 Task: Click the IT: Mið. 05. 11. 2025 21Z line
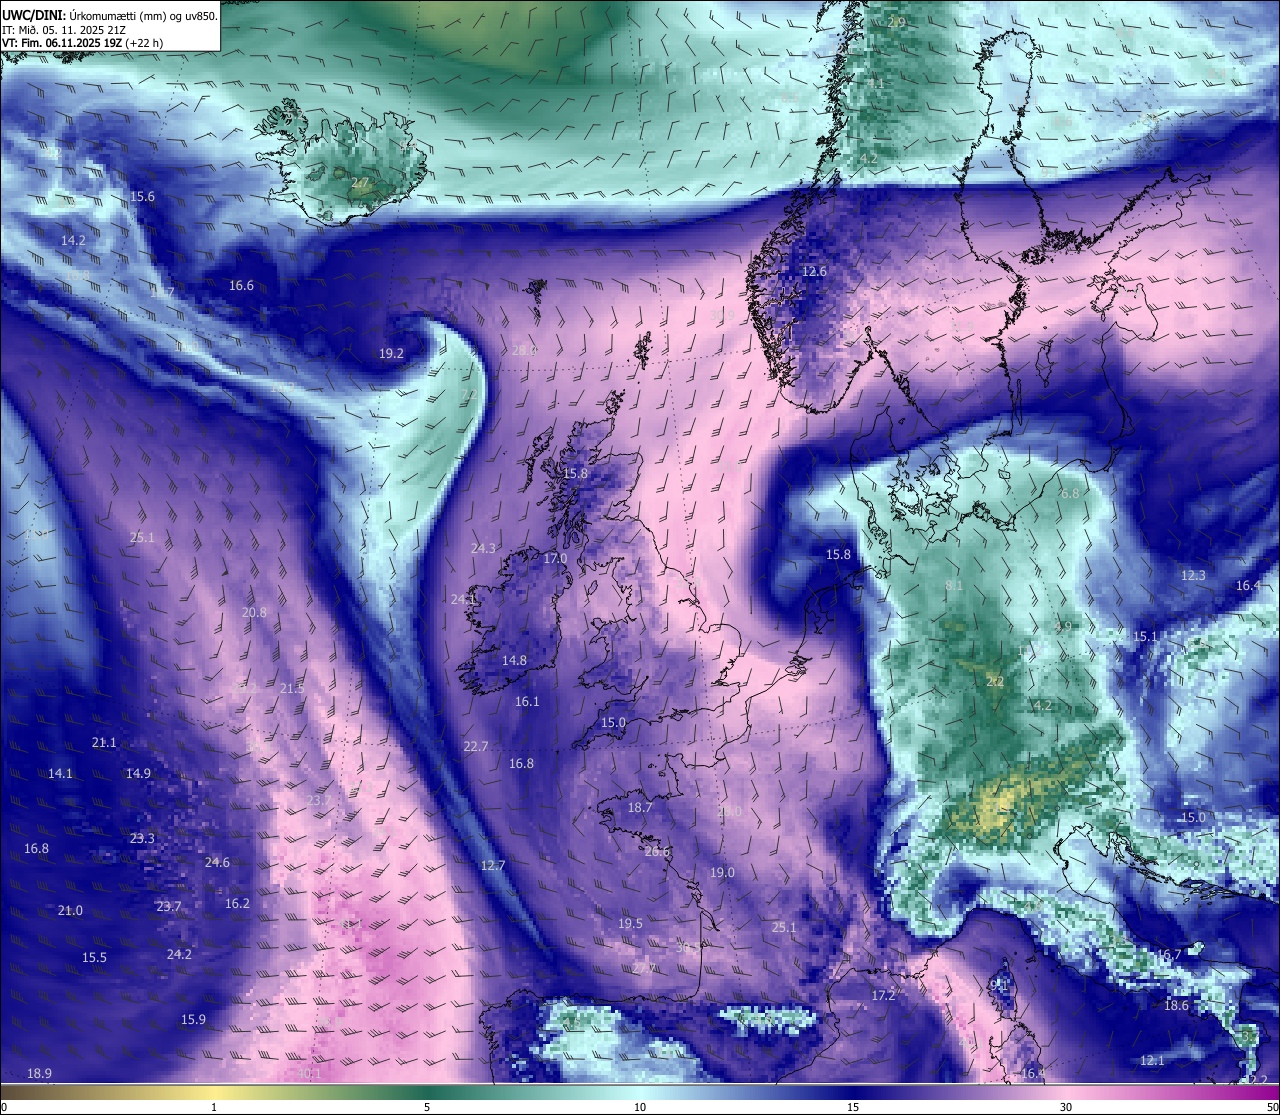[x=64, y=29]
